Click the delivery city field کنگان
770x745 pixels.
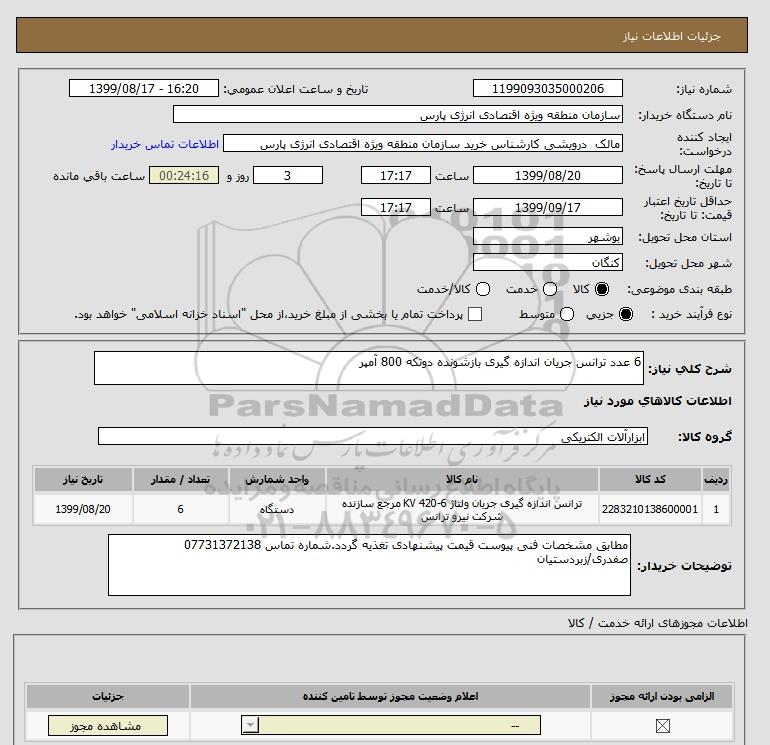(548, 262)
